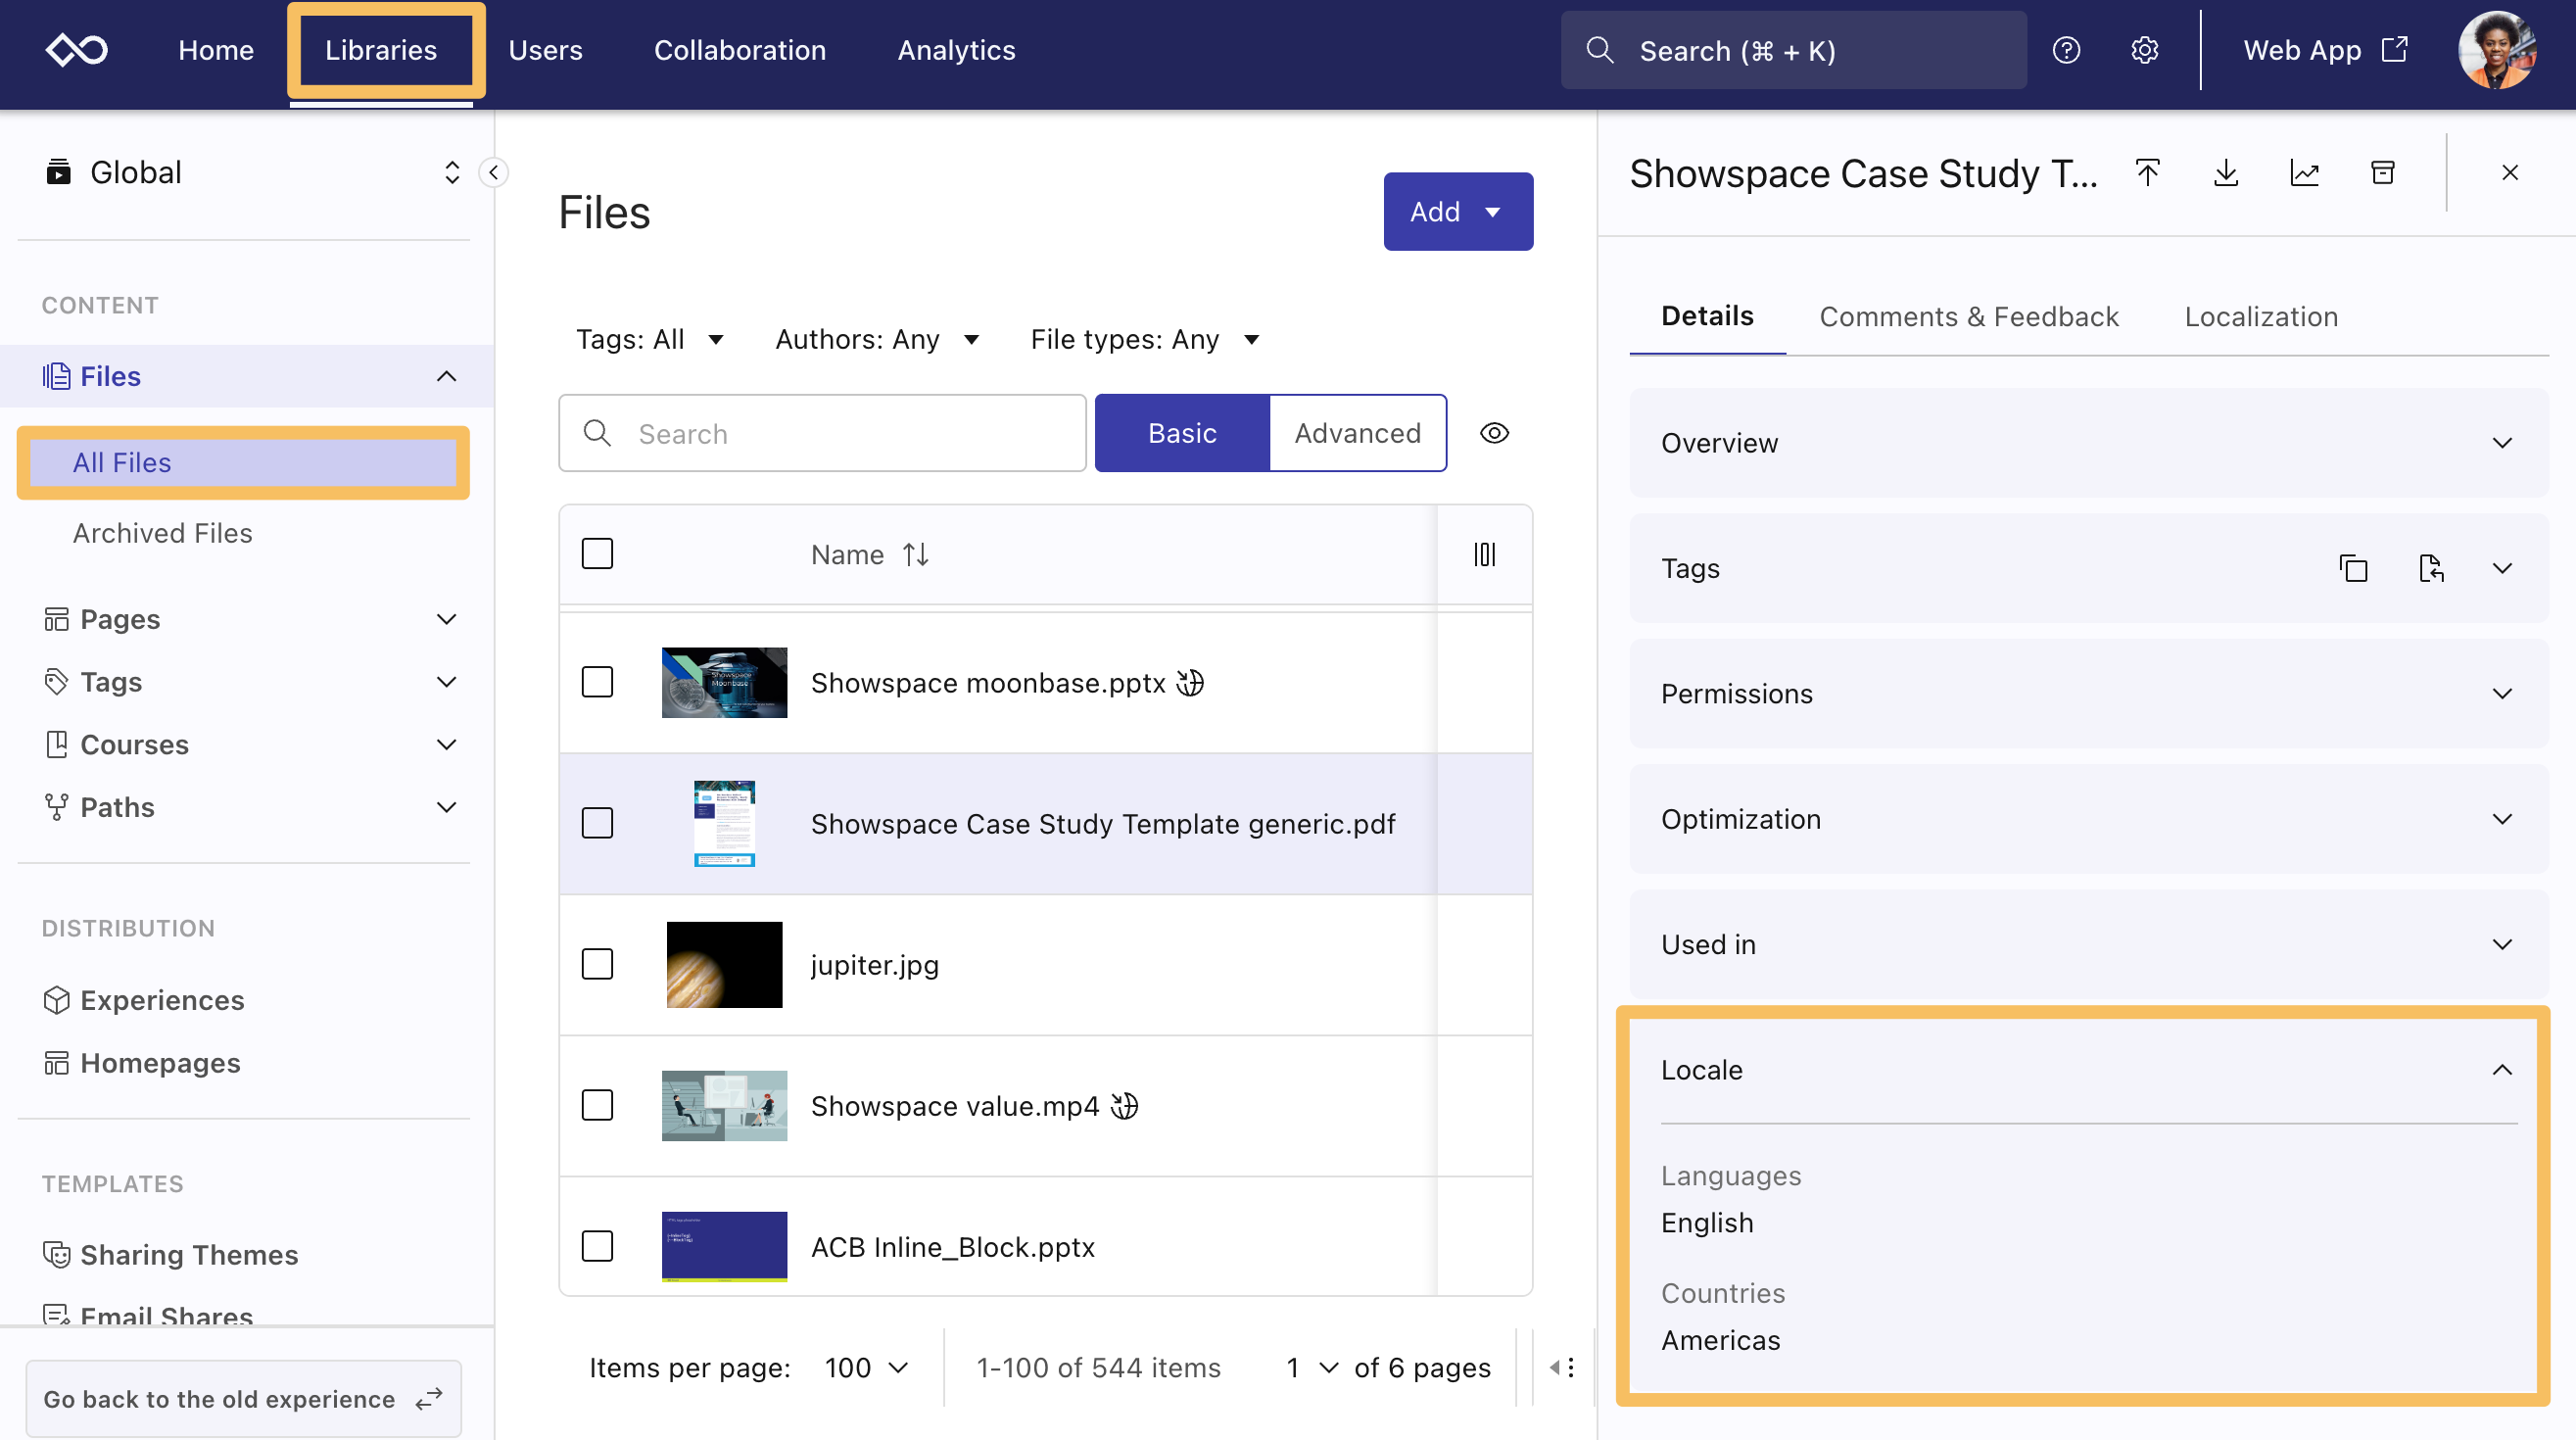Click the upload icon in details panel
The image size is (2576, 1440).
2147,172
